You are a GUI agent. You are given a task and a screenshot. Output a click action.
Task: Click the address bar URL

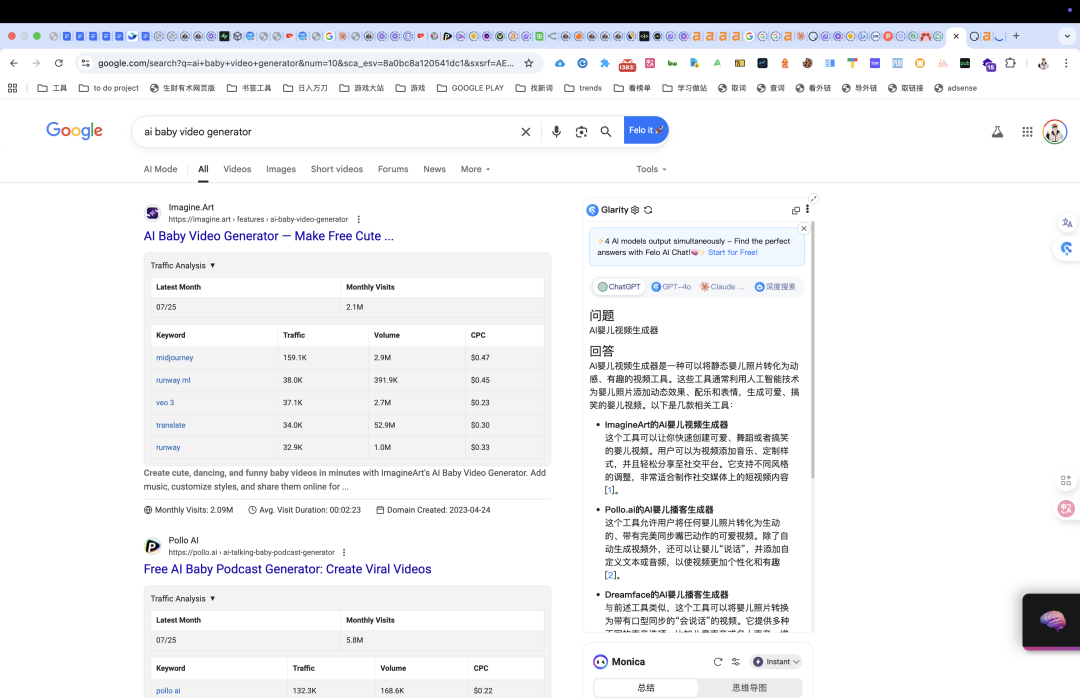tap(306, 63)
